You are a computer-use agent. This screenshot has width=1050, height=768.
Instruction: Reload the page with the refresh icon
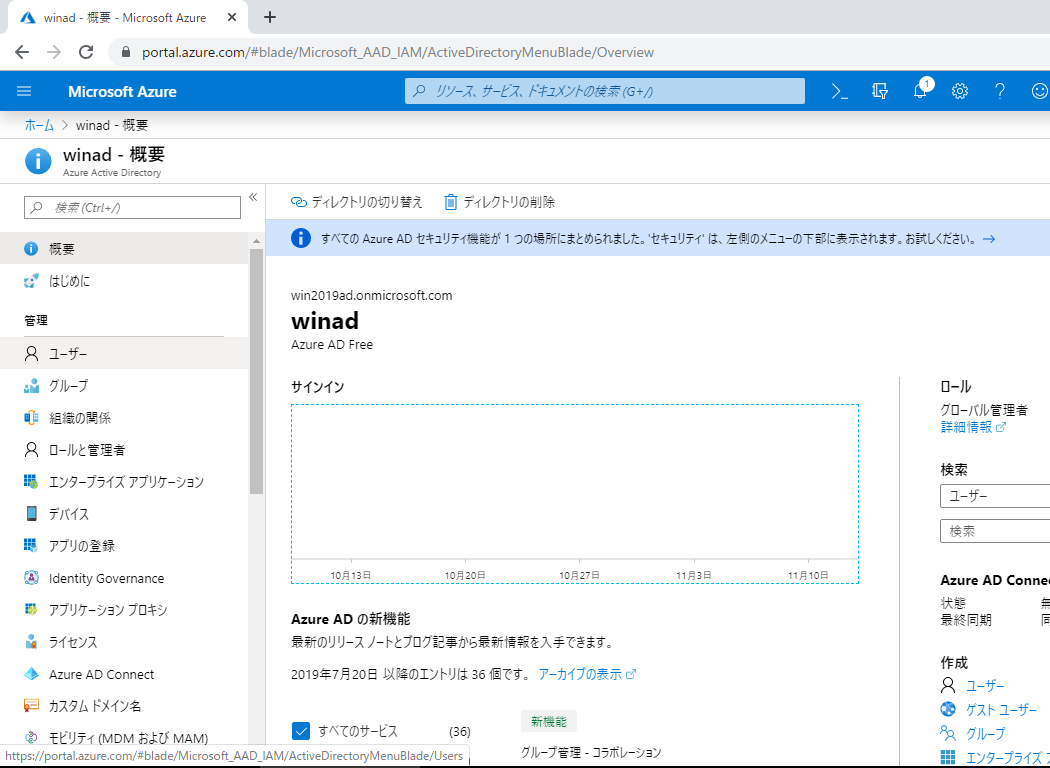tap(86, 52)
